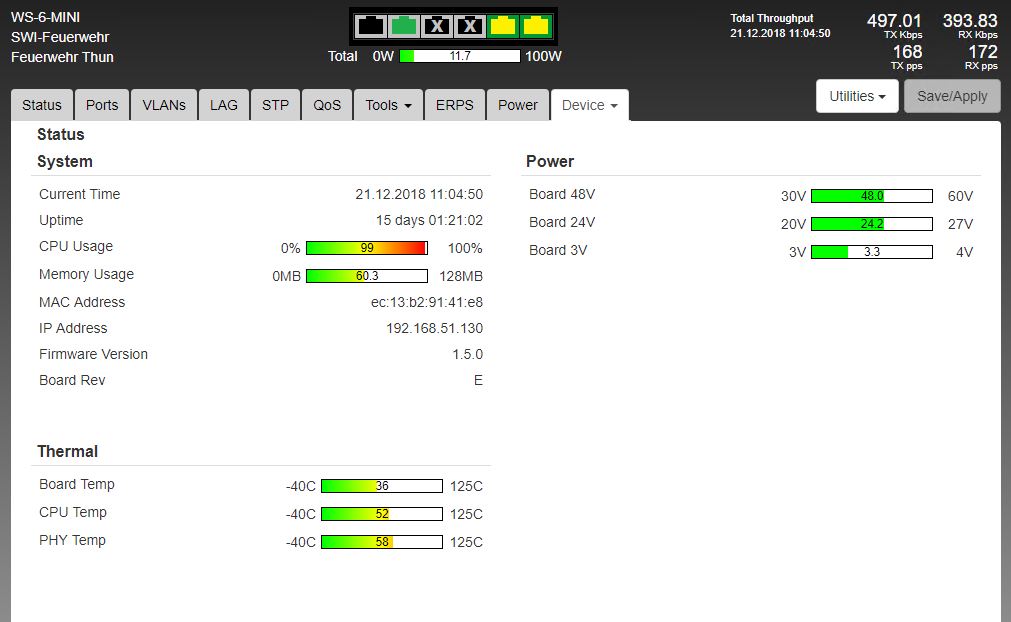
Task: Select the LAG tab
Action: click(224, 105)
